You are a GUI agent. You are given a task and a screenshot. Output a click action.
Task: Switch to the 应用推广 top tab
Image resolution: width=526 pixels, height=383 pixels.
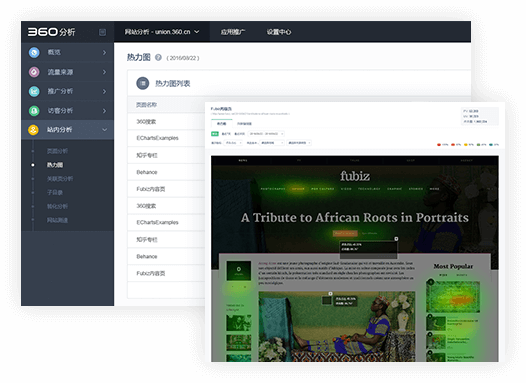[x=233, y=32]
